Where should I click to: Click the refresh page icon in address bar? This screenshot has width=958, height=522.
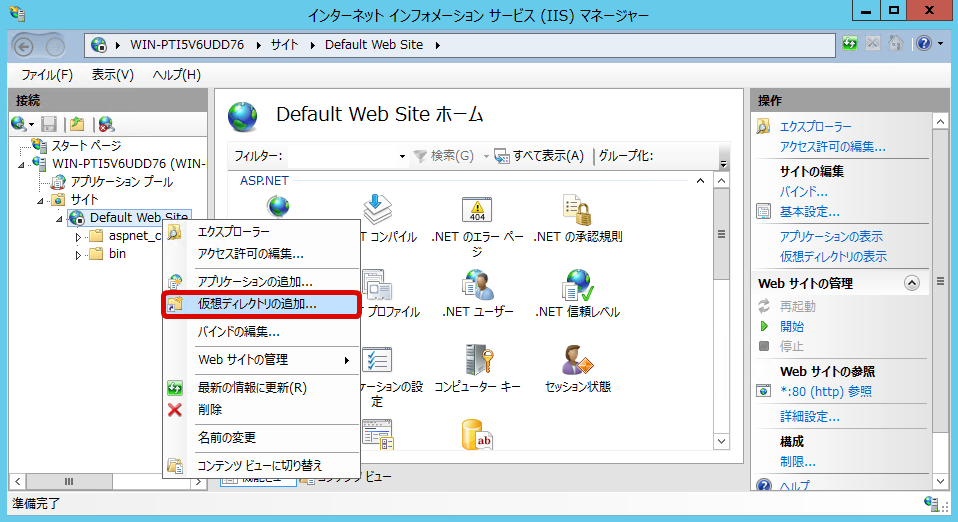pos(850,43)
